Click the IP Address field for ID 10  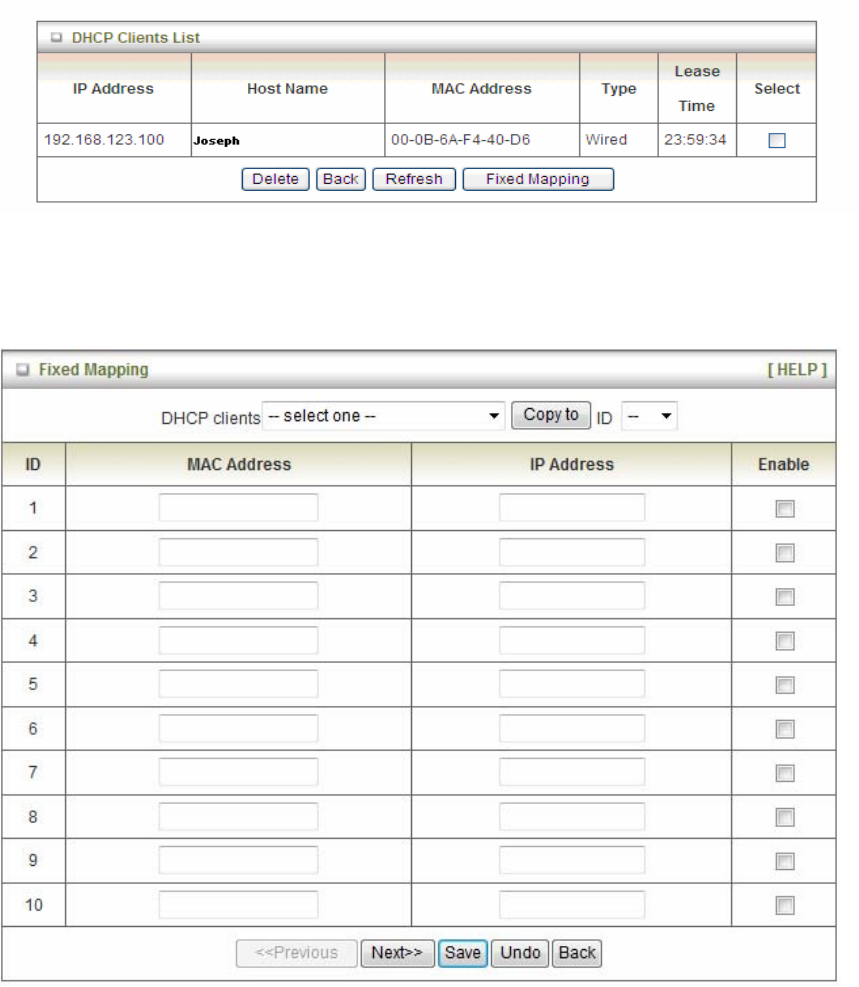pos(571,904)
